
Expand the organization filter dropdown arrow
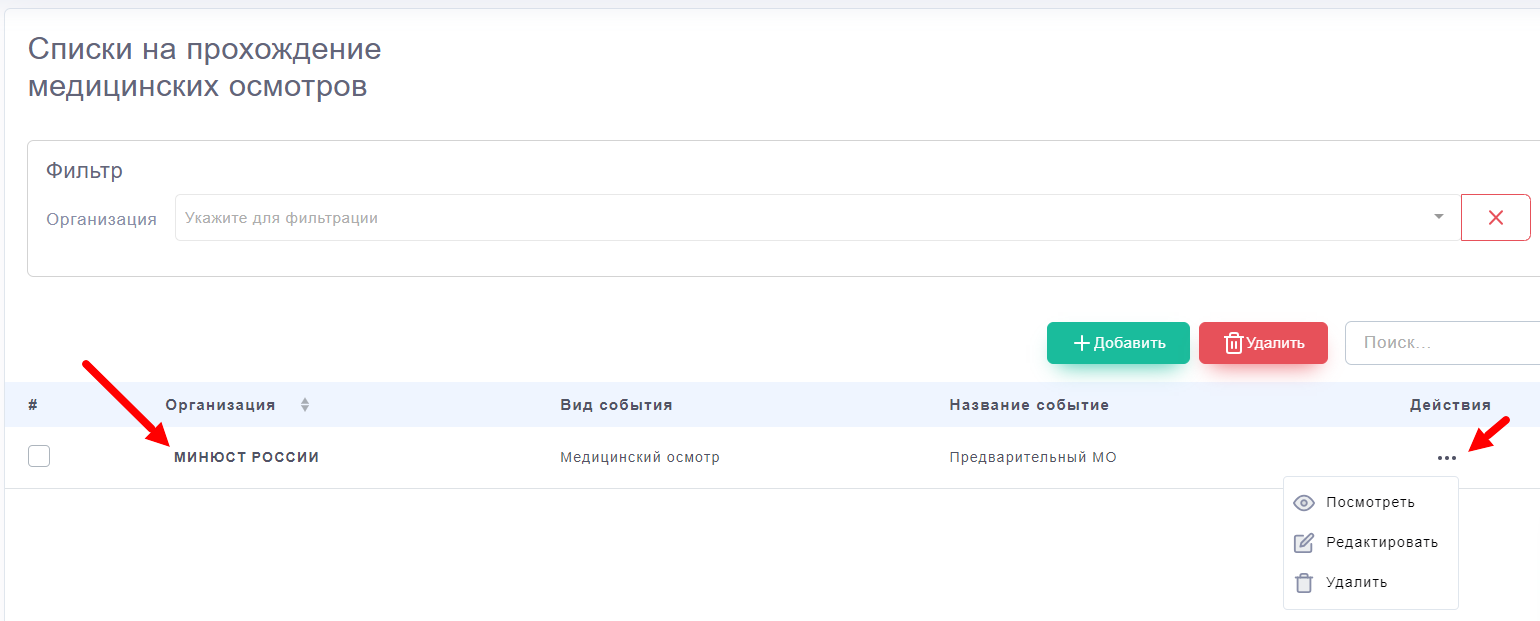tap(1439, 217)
